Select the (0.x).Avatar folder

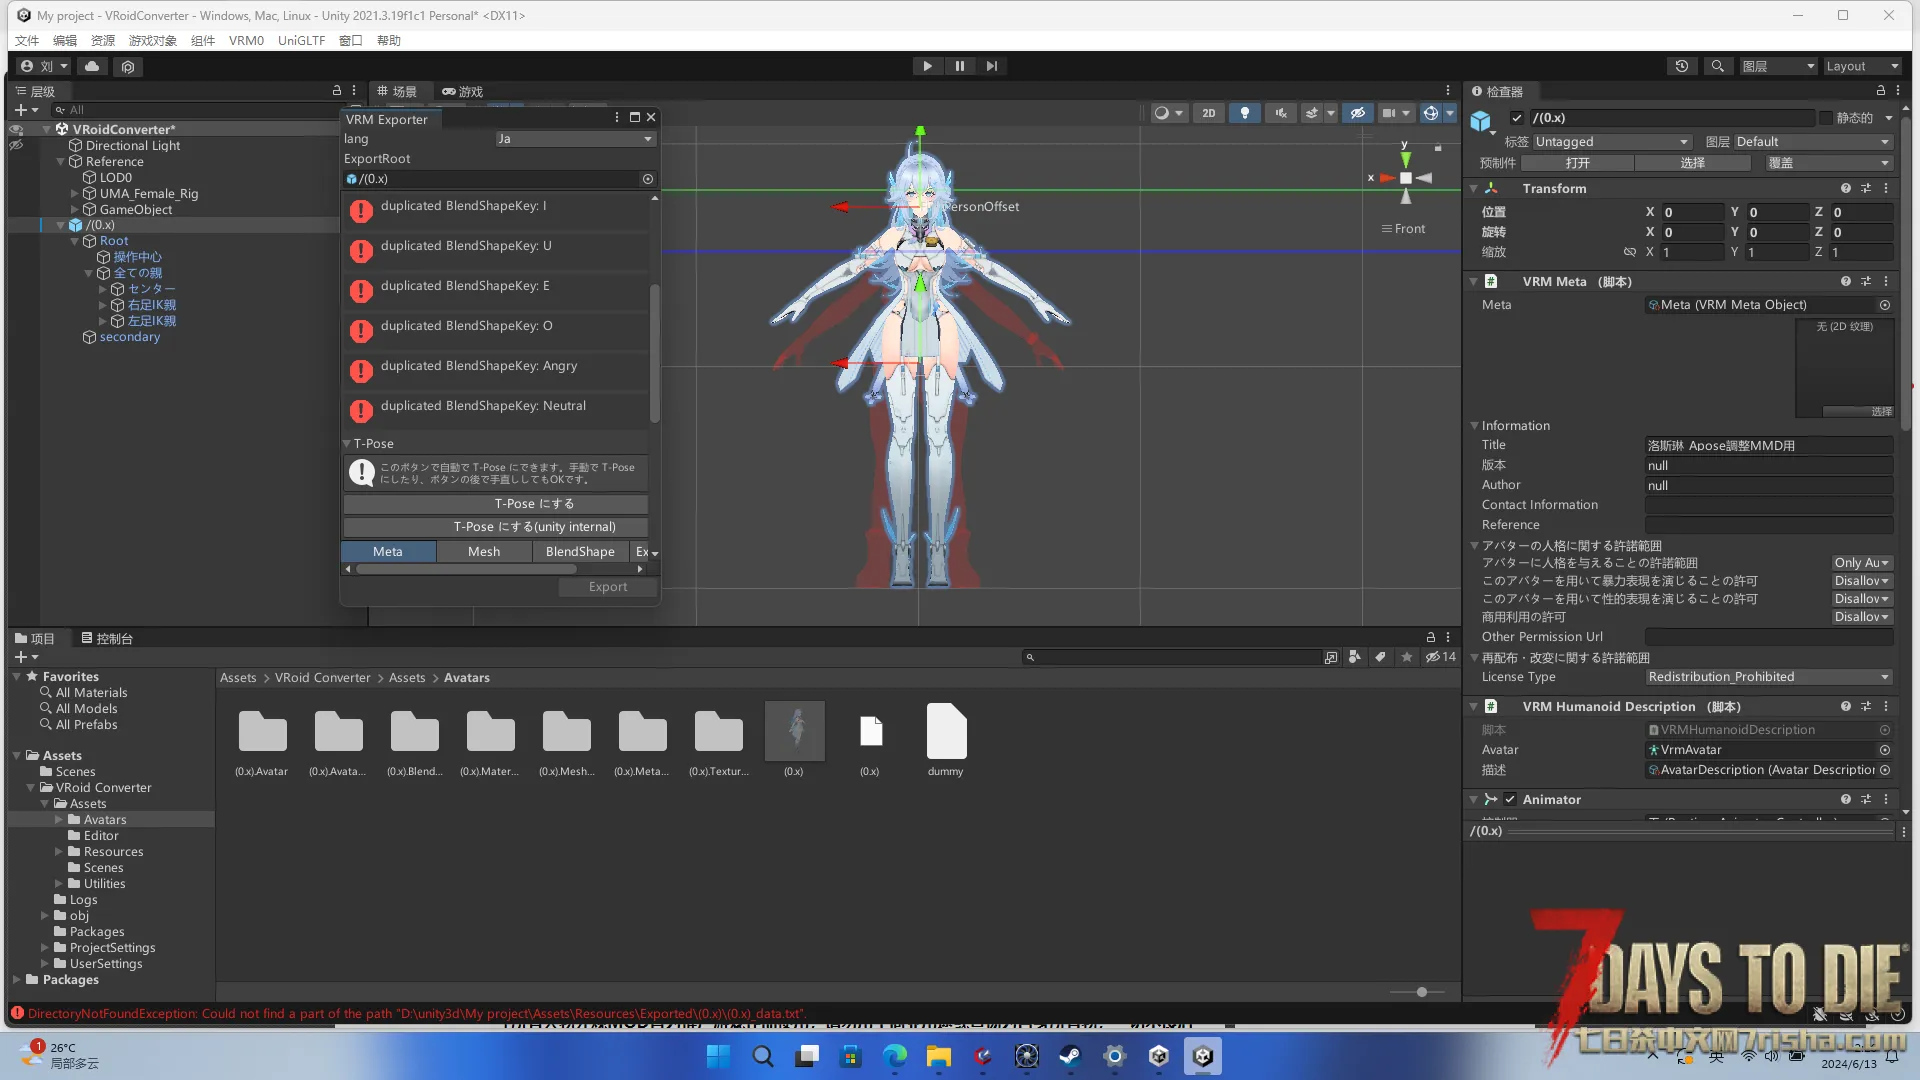tap(262, 740)
